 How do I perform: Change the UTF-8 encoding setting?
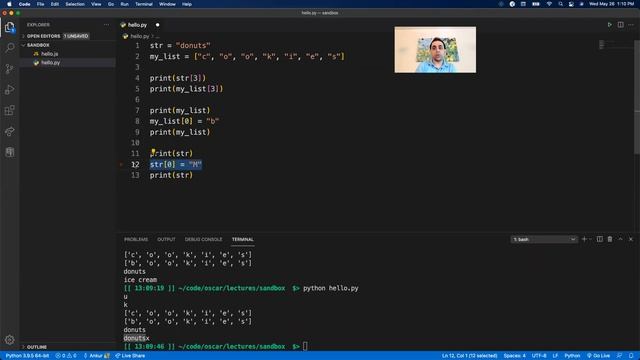(x=539, y=356)
